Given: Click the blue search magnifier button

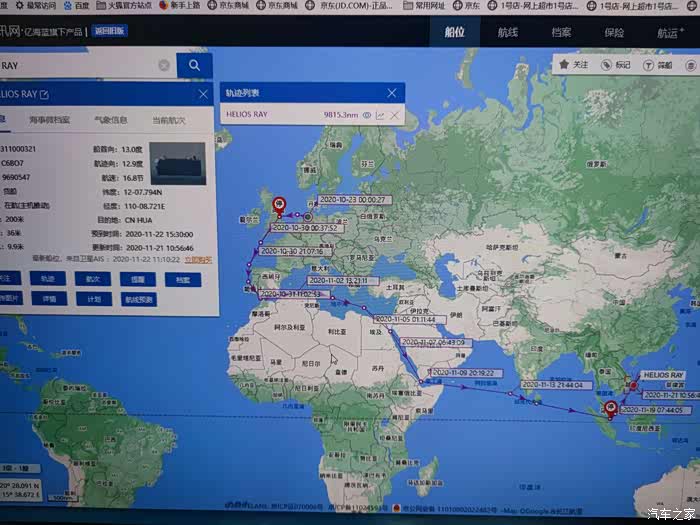Looking at the screenshot, I should (x=194, y=66).
